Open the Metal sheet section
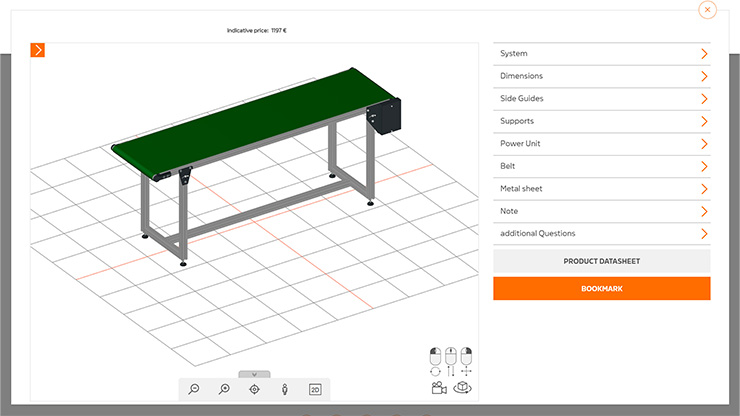The width and height of the screenshot is (740, 416). pyautogui.click(x=602, y=189)
